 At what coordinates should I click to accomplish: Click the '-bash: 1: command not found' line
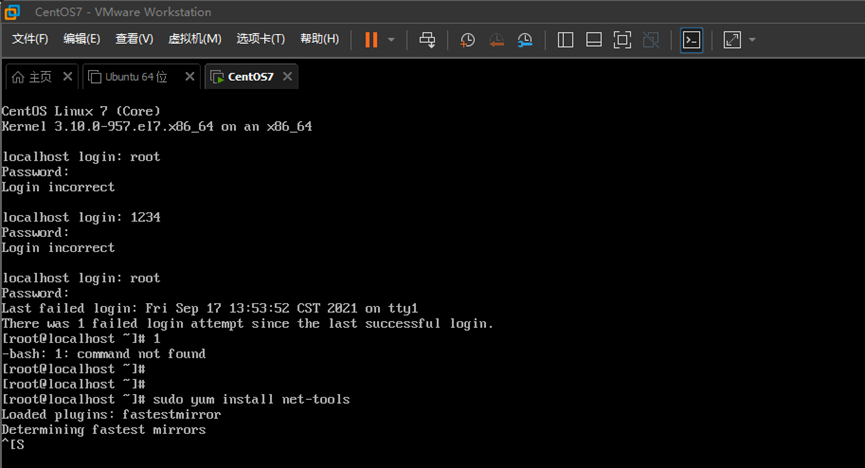[x=104, y=354]
